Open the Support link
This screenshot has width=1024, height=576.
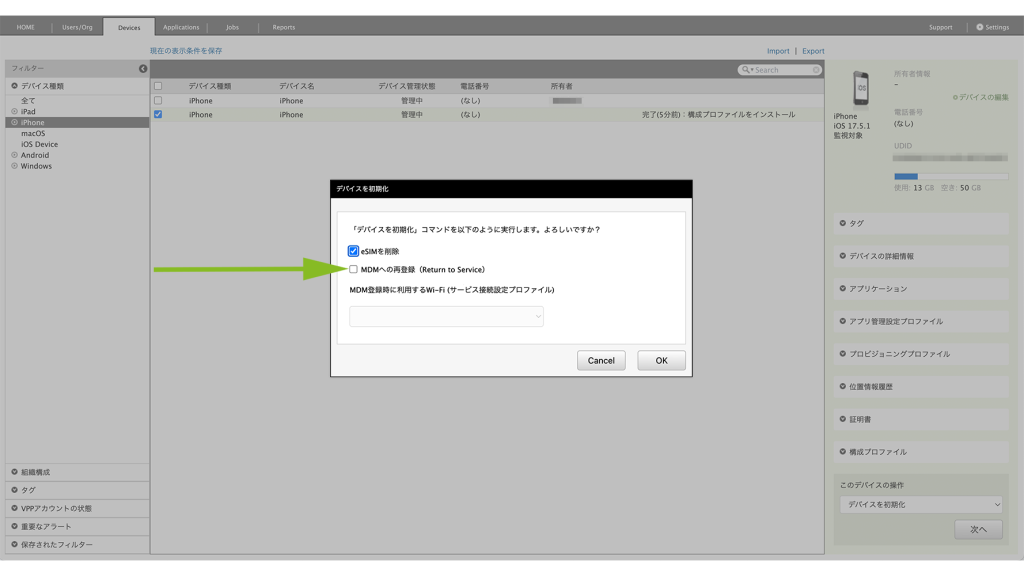click(x=940, y=27)
